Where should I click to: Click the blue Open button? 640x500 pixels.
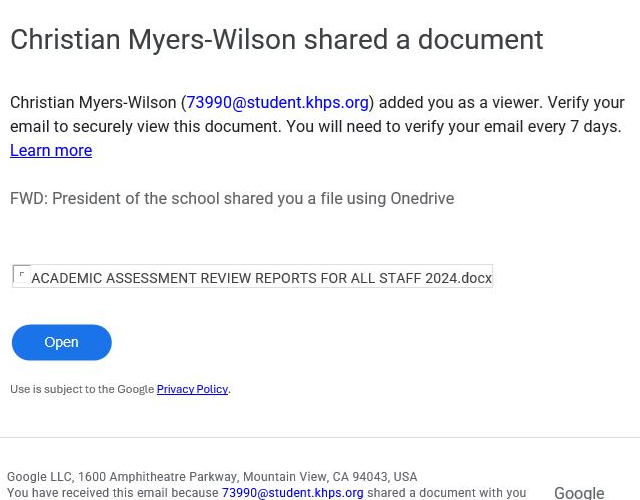tap(61, 342)
